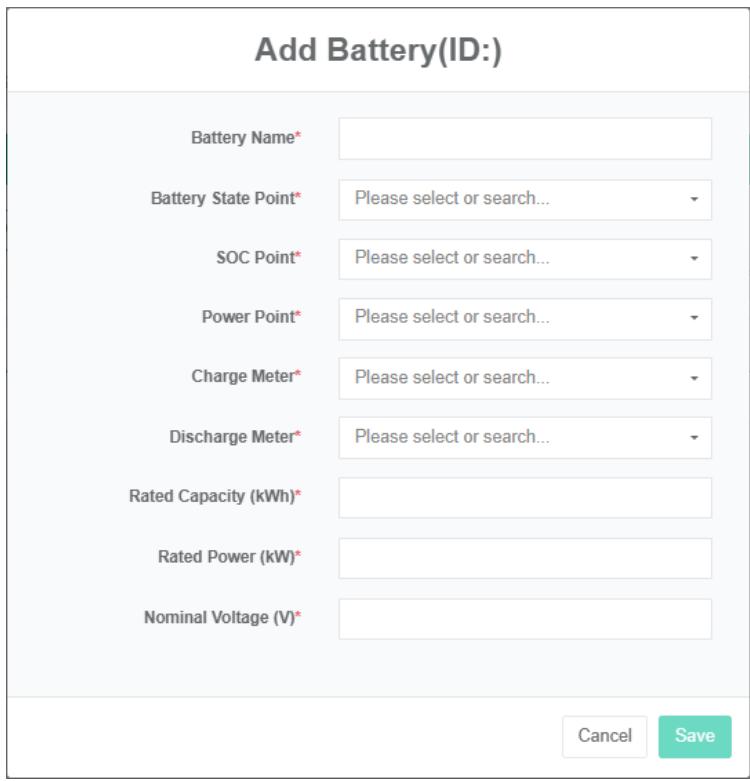Click the SOC Point caret arrow

pos(694,258)
